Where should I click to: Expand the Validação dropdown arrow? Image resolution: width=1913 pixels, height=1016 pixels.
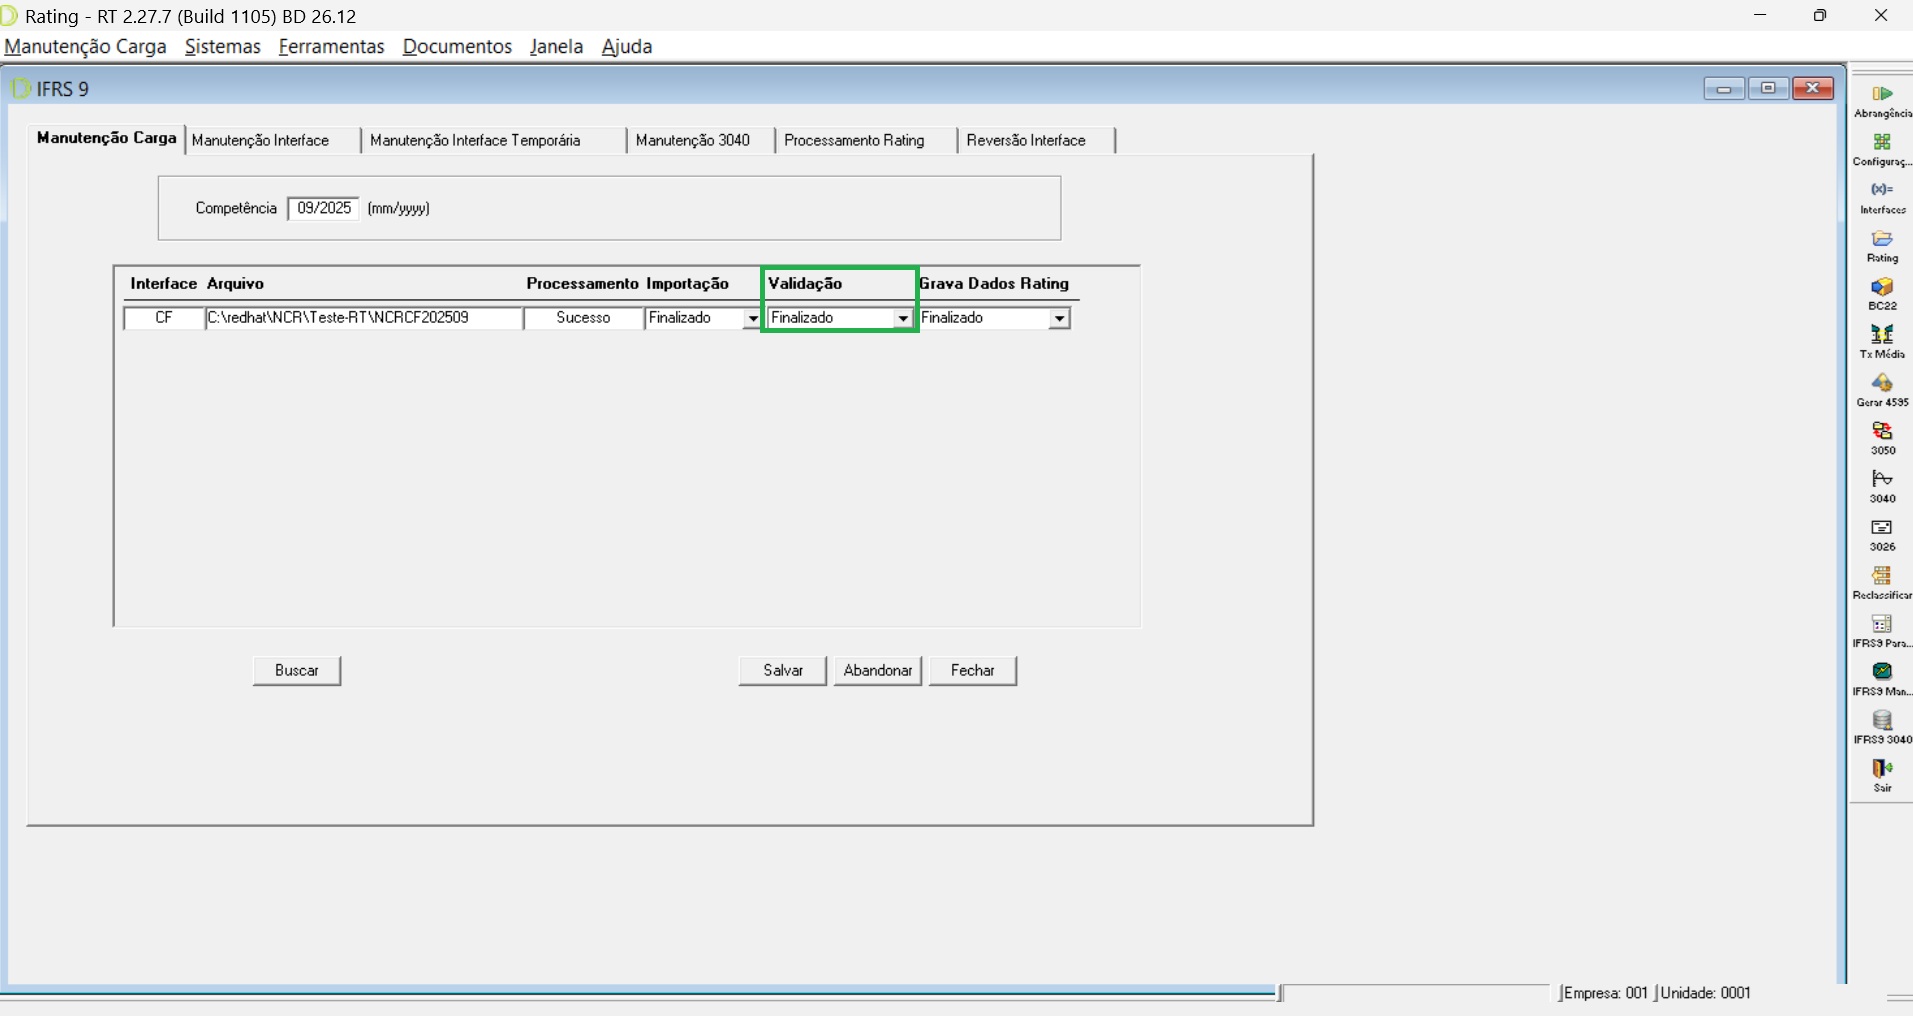[x=902, y=318]
